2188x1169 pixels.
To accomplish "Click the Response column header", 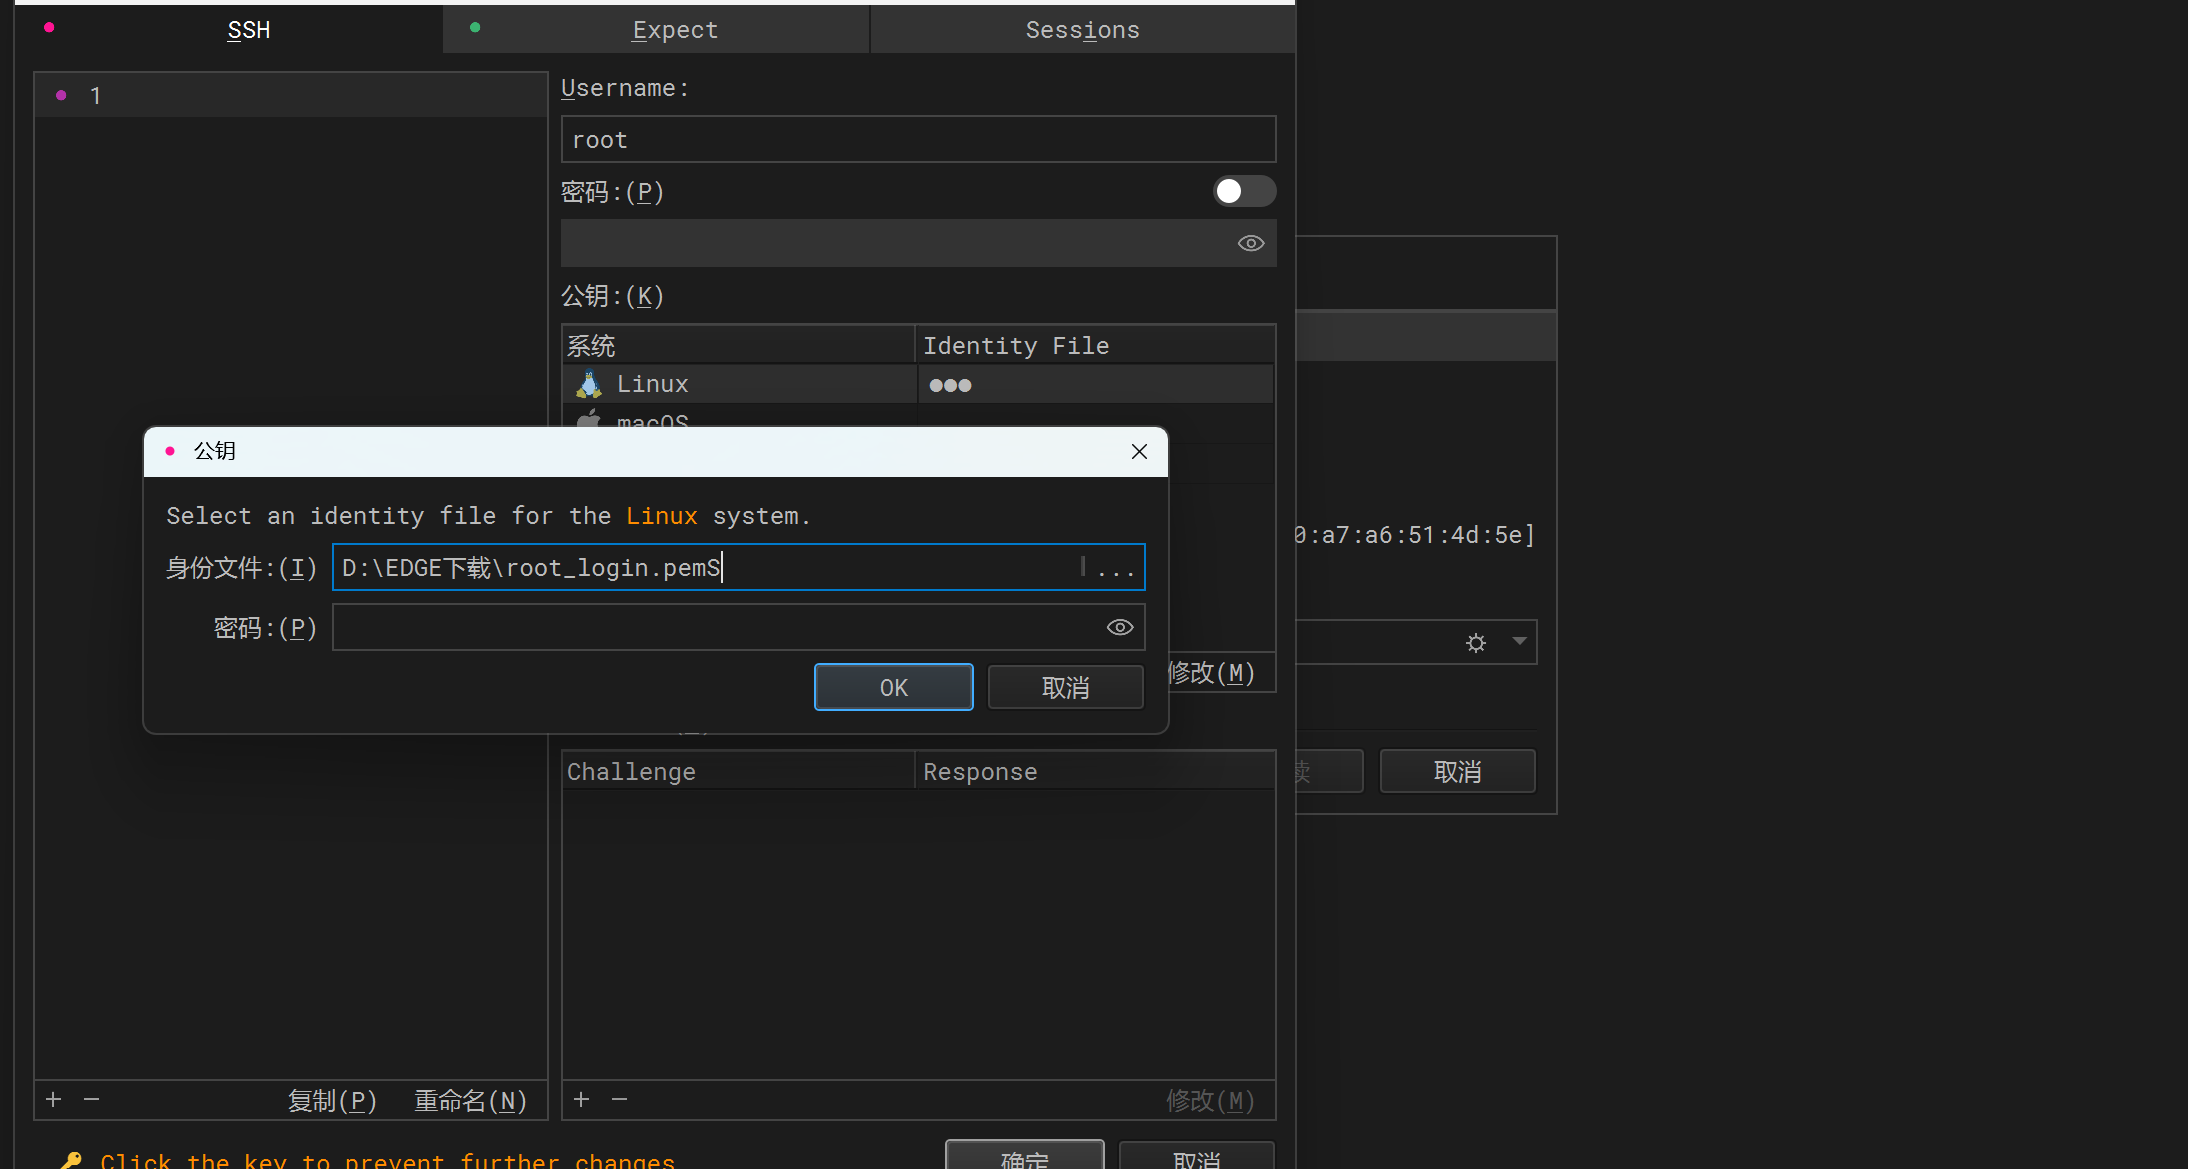I will (x=1095, y=772).
